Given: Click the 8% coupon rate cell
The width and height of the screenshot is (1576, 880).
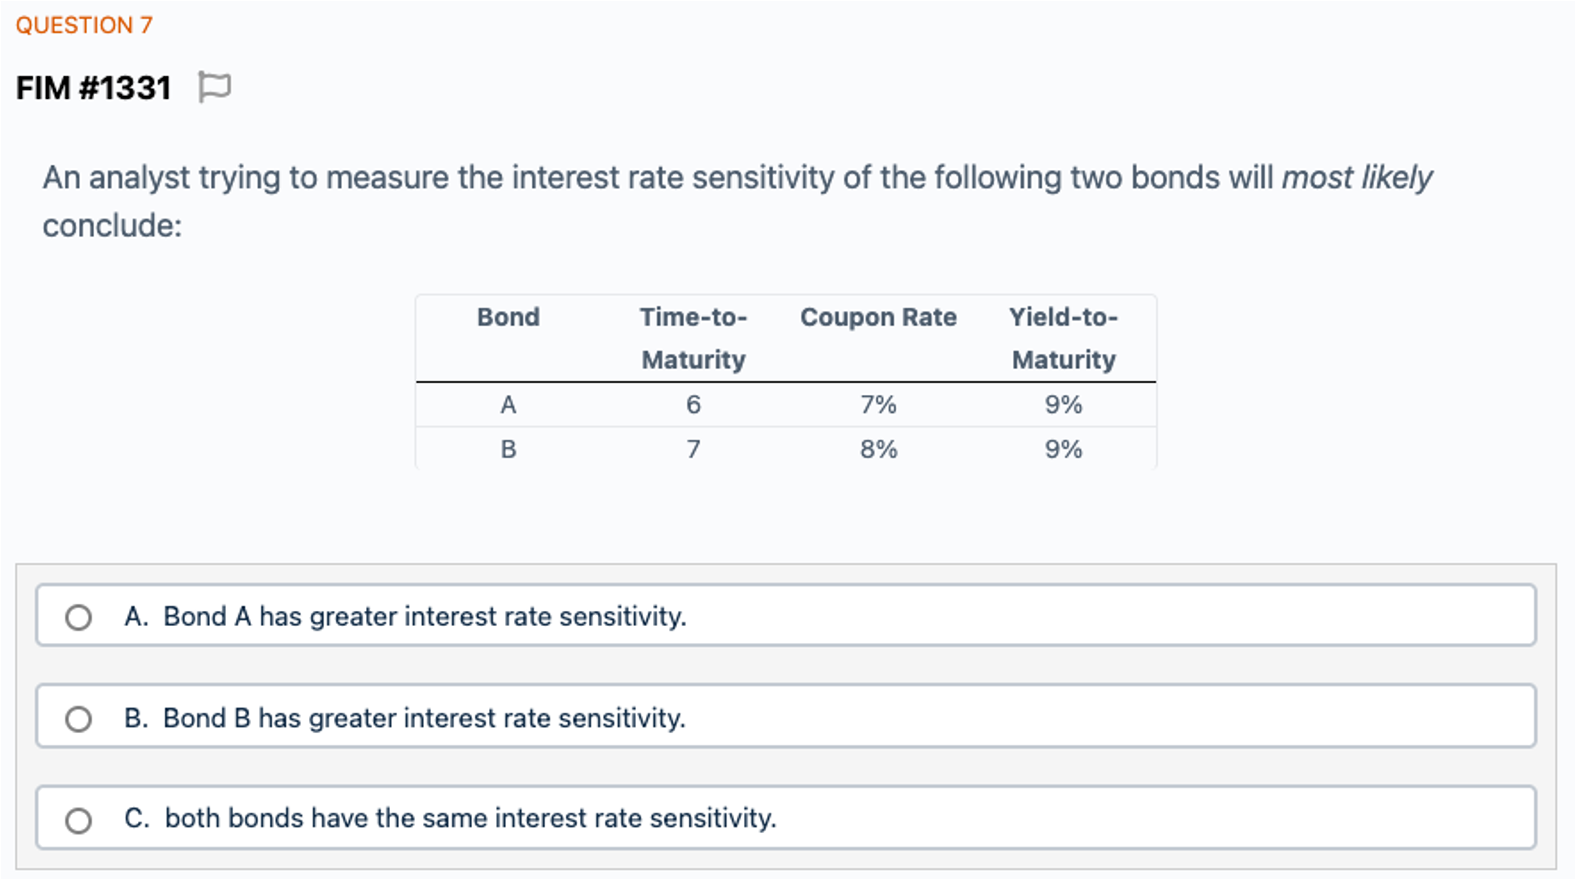Looking at the screenshot, I should coord(878,449).
